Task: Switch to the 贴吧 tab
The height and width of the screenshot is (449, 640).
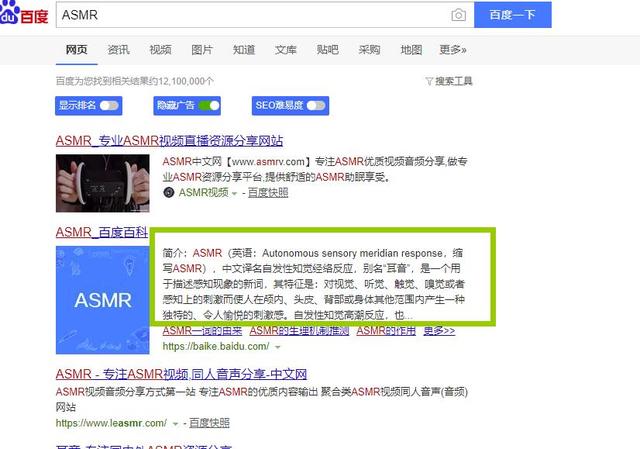Action: (x=327, y=50)
